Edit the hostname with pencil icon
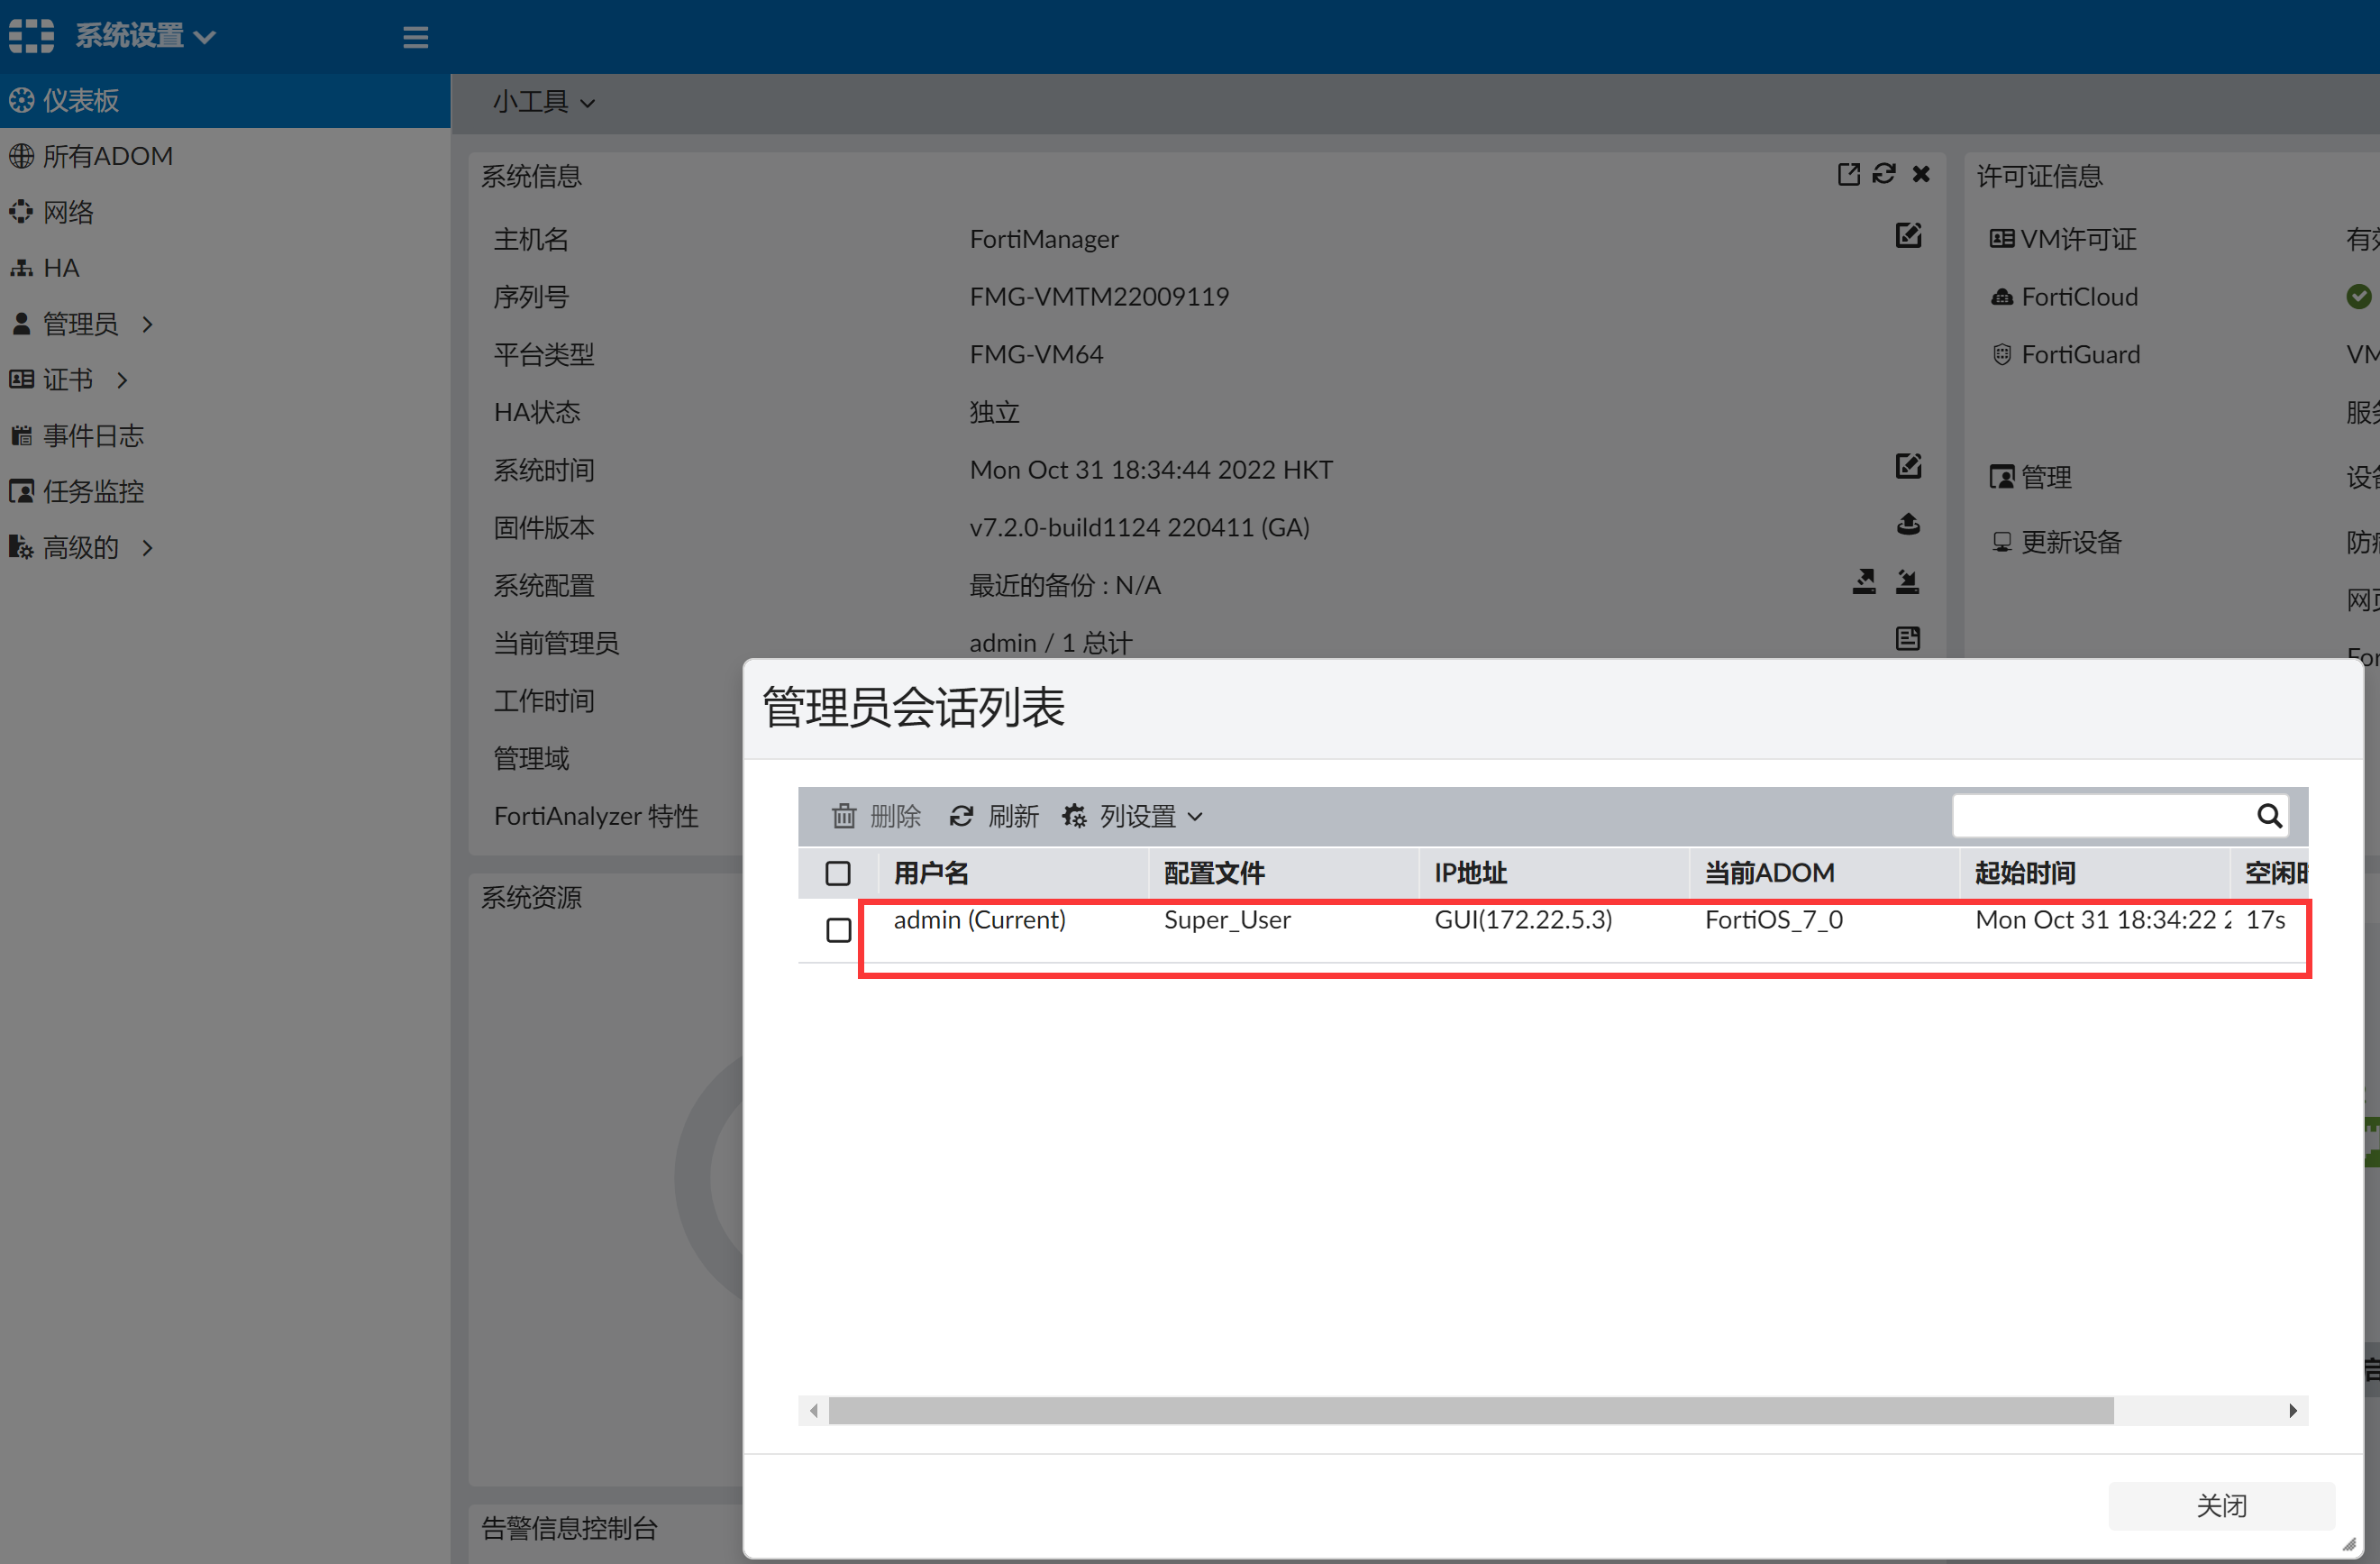This screenshot has height=1564, width=2380. pyautogui.click(x=1908, y=236)
